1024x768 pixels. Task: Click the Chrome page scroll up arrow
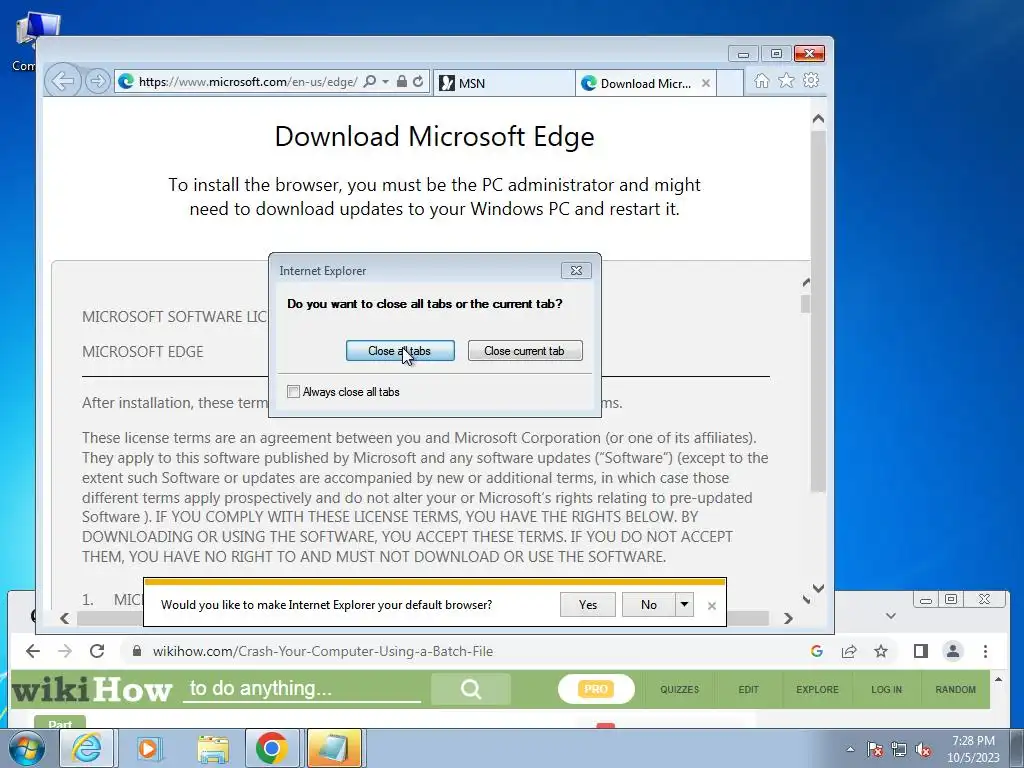(999, 680)
